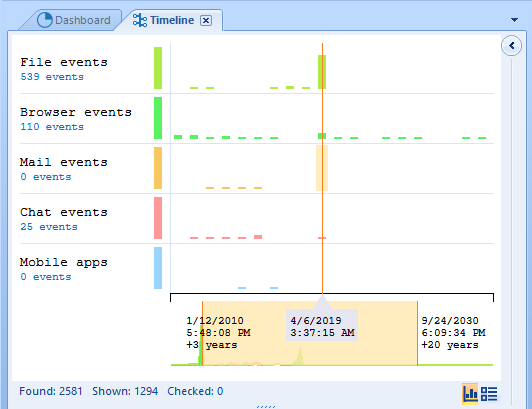532x409 pixels.
Task: Click the Mobile apps blue color bar
Action: point(158,268)
